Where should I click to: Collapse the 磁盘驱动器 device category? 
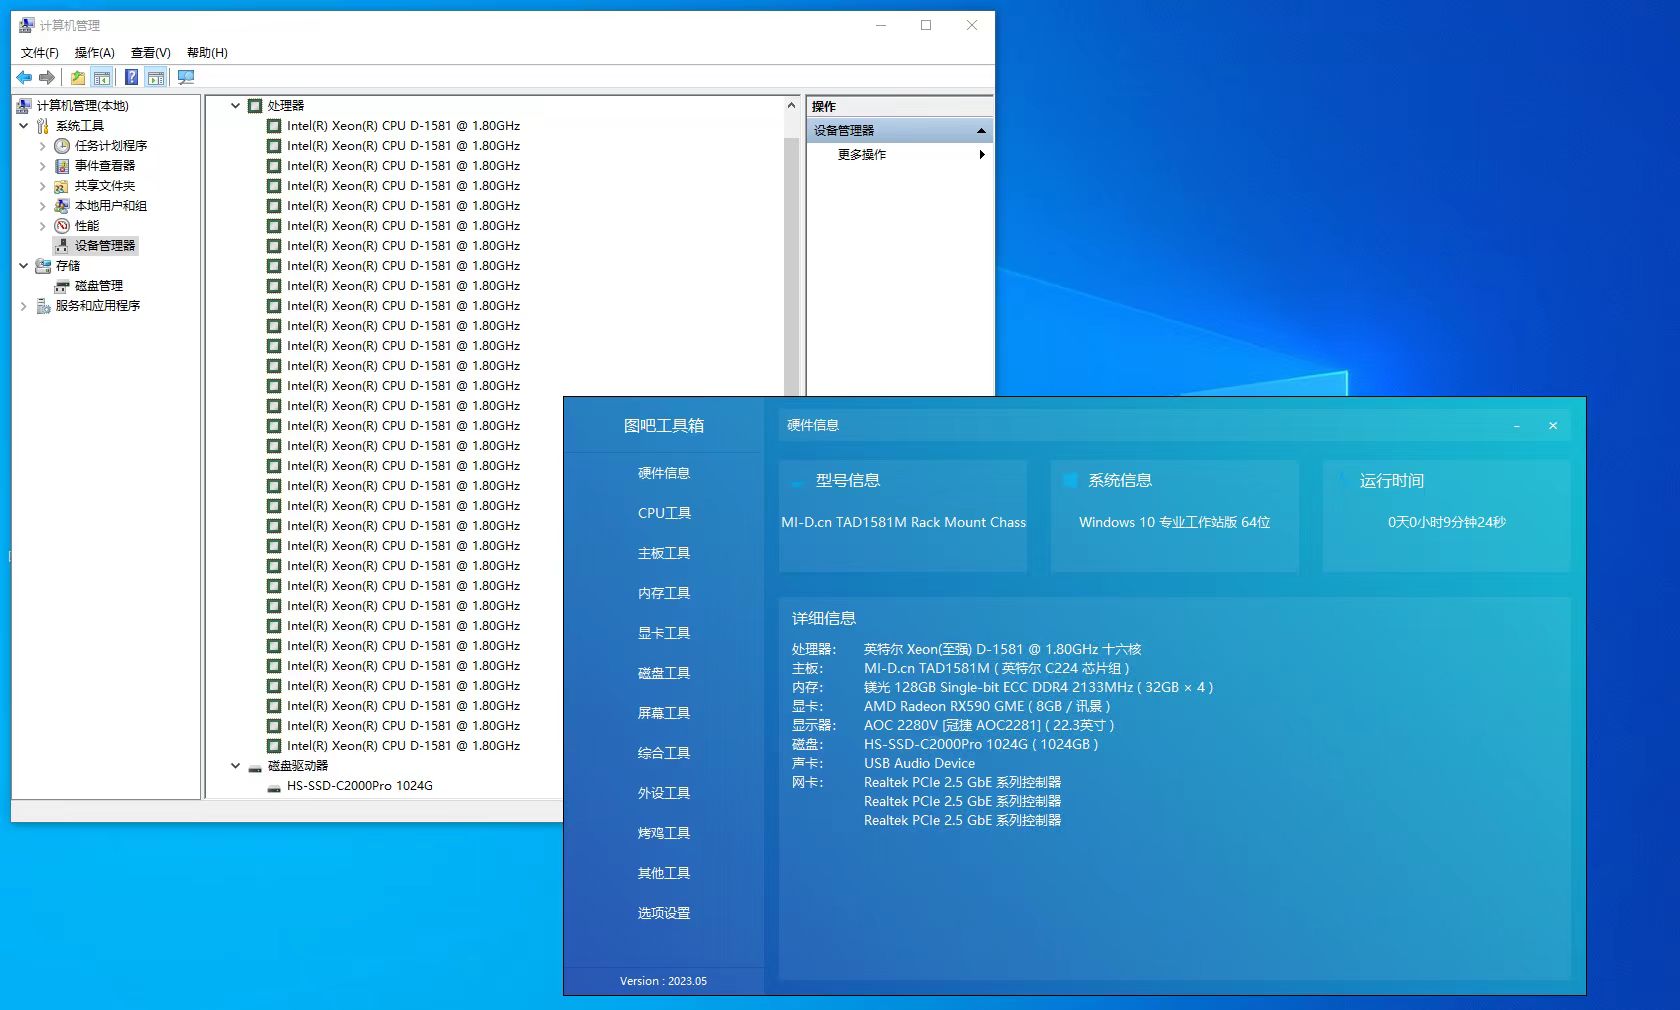coord(236,766)
